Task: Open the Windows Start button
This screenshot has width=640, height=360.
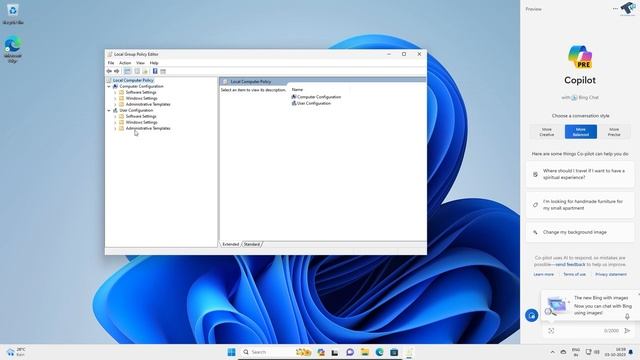Action: tap(231, 352)
